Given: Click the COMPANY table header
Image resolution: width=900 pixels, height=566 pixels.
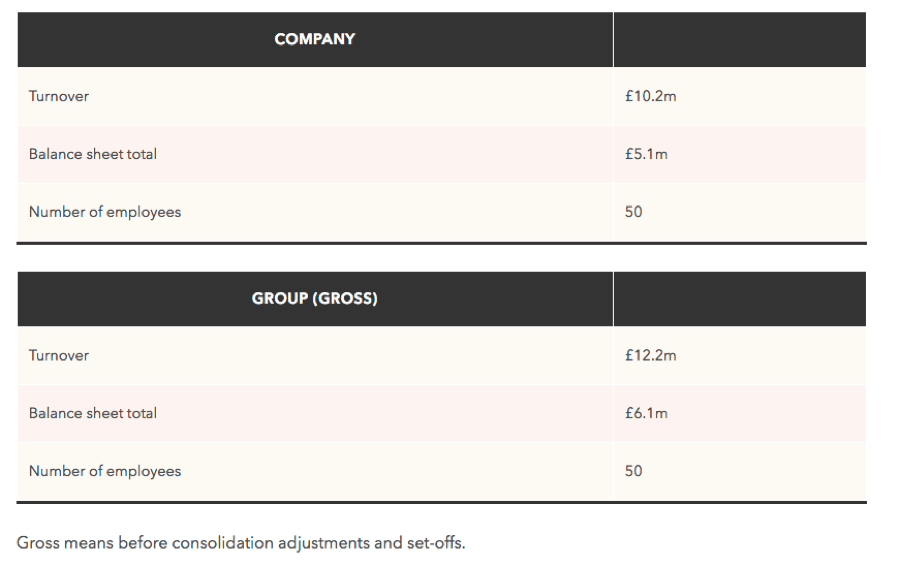Looking at the screenshot, I should (x=315, y=39).
